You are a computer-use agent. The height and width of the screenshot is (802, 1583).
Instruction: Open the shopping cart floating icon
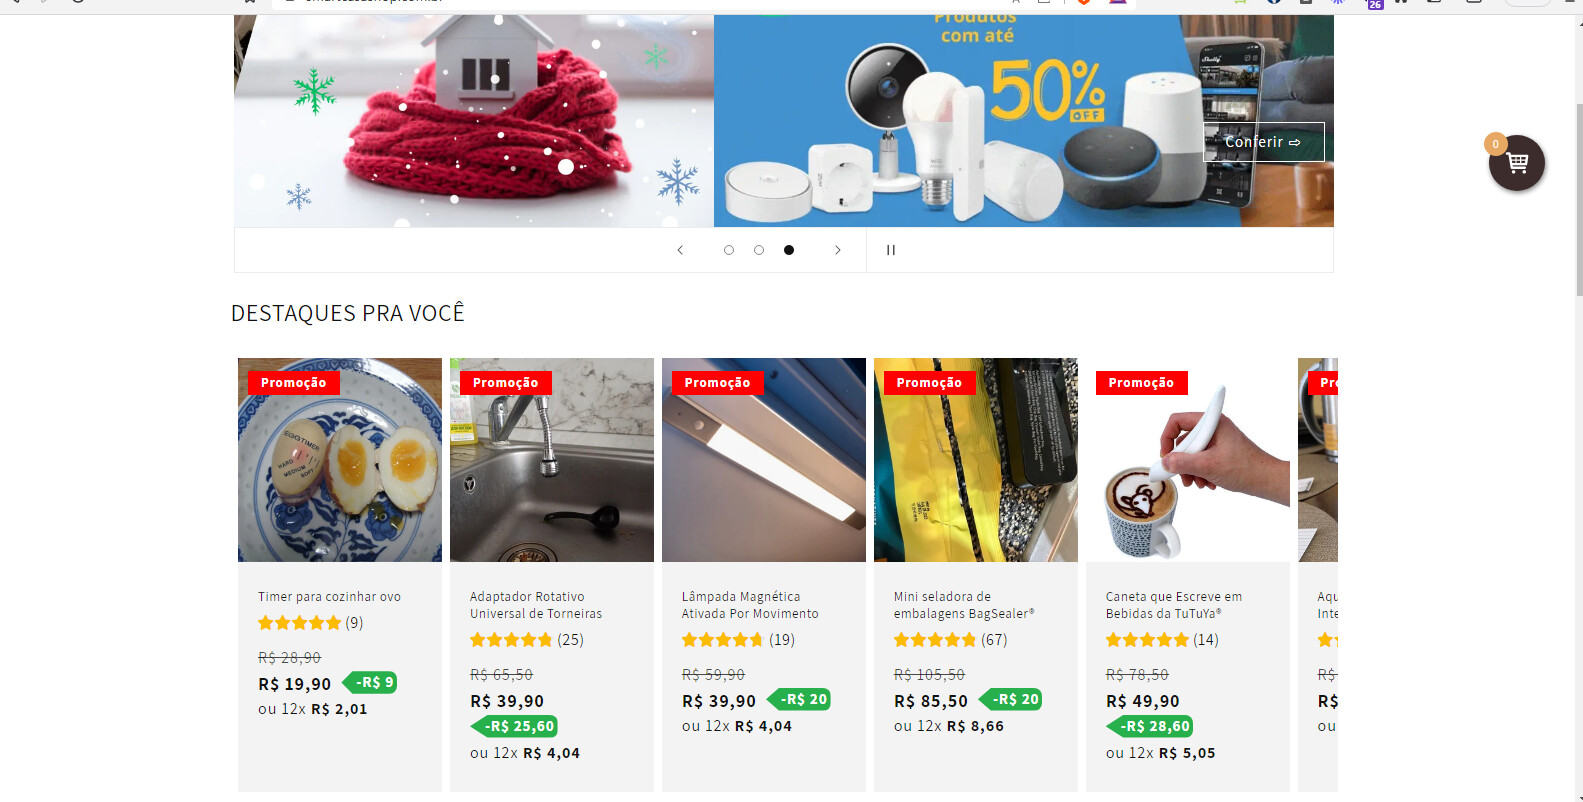[x=1516, y=163]
